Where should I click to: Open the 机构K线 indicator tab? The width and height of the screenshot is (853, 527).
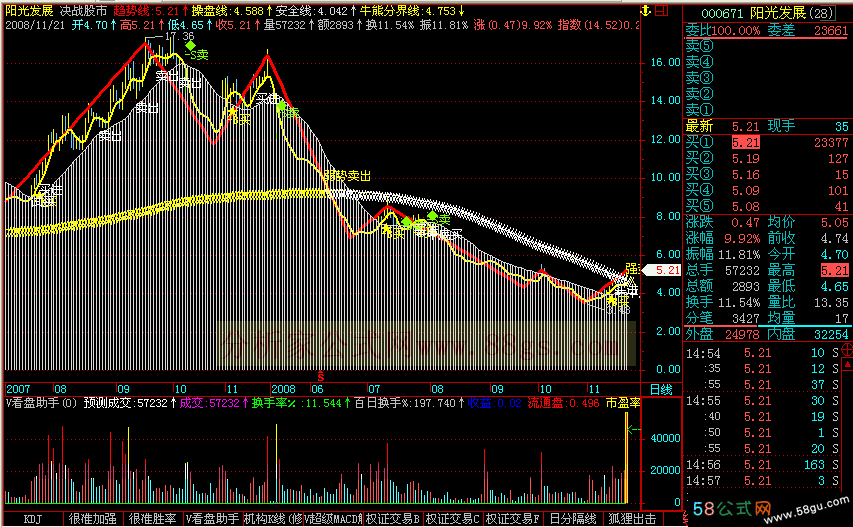273,519
